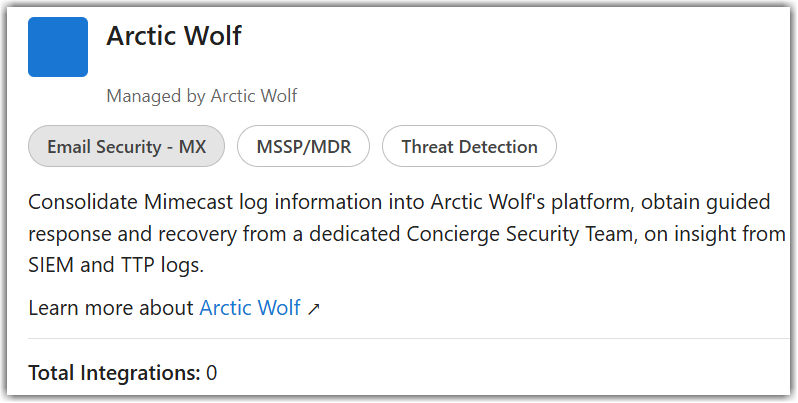
Task: Select the MSSP/MDR category tag
Action: tap(303, 146)
